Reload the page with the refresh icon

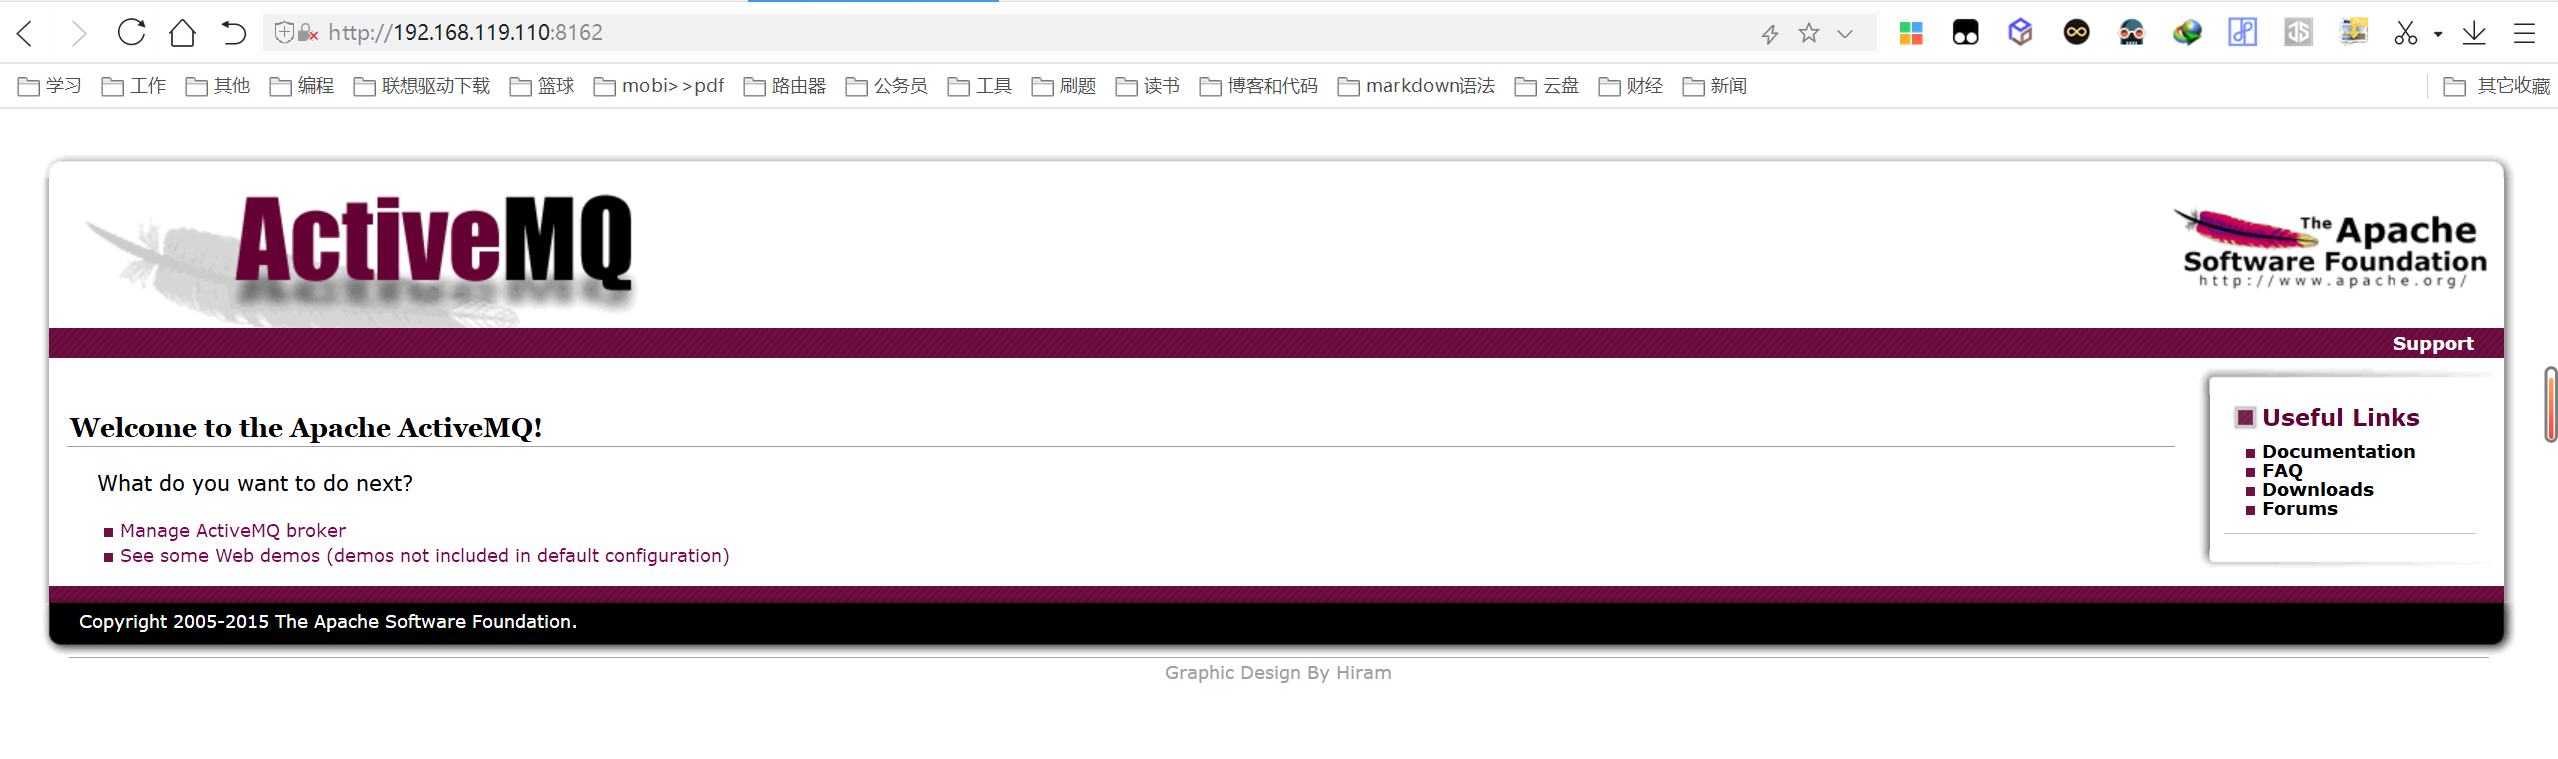131,33
